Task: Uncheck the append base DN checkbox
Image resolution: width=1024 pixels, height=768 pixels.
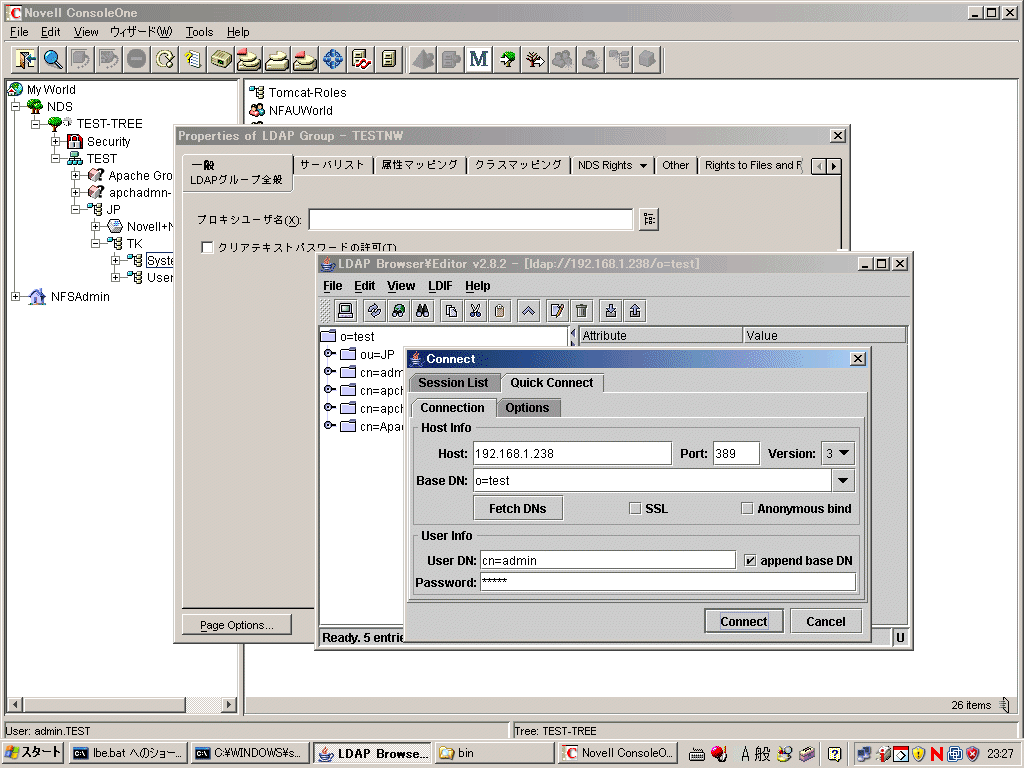Action: pos(750,560)
